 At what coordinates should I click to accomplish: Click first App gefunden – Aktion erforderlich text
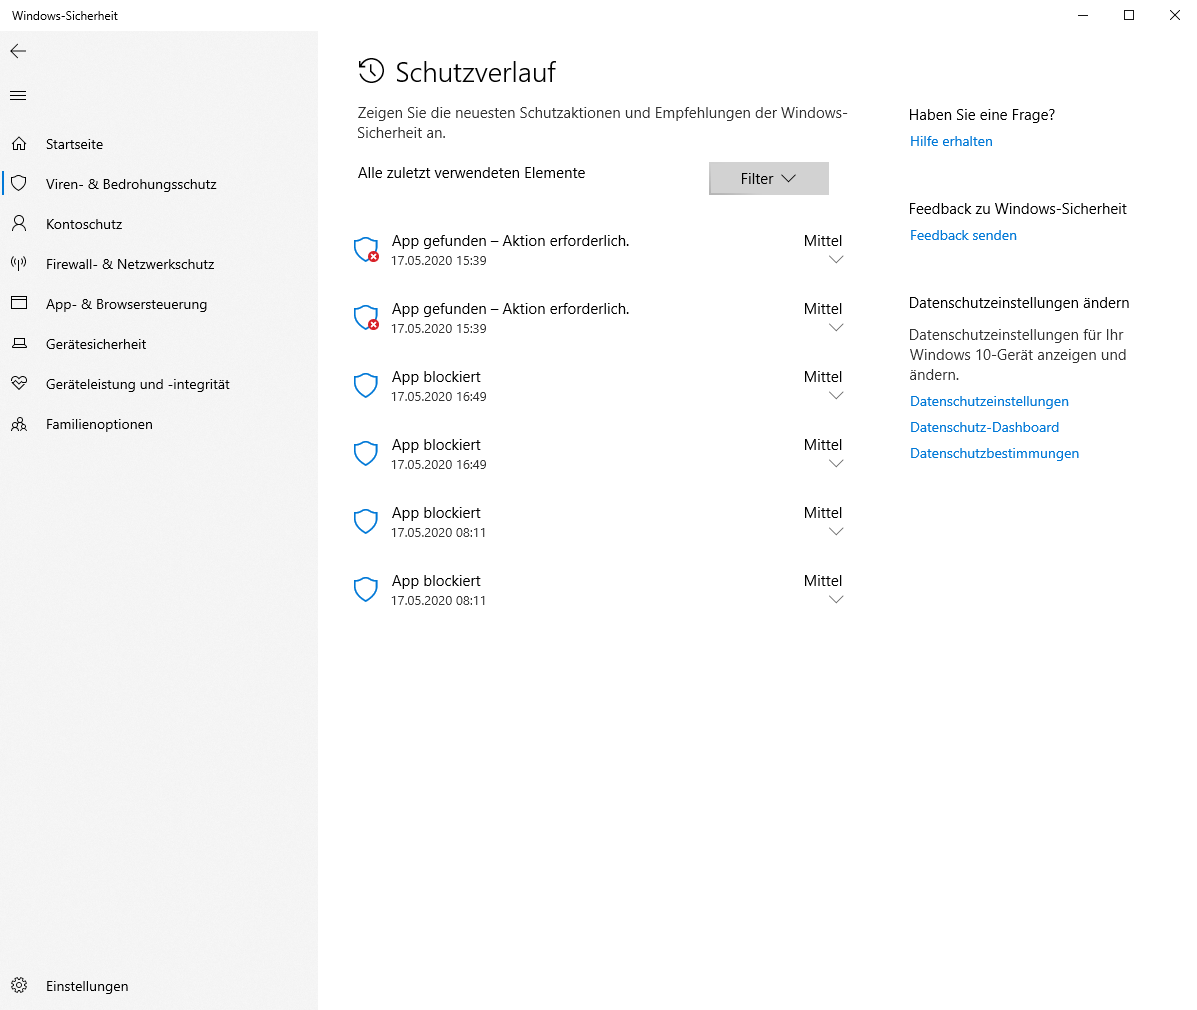point(511,240)
